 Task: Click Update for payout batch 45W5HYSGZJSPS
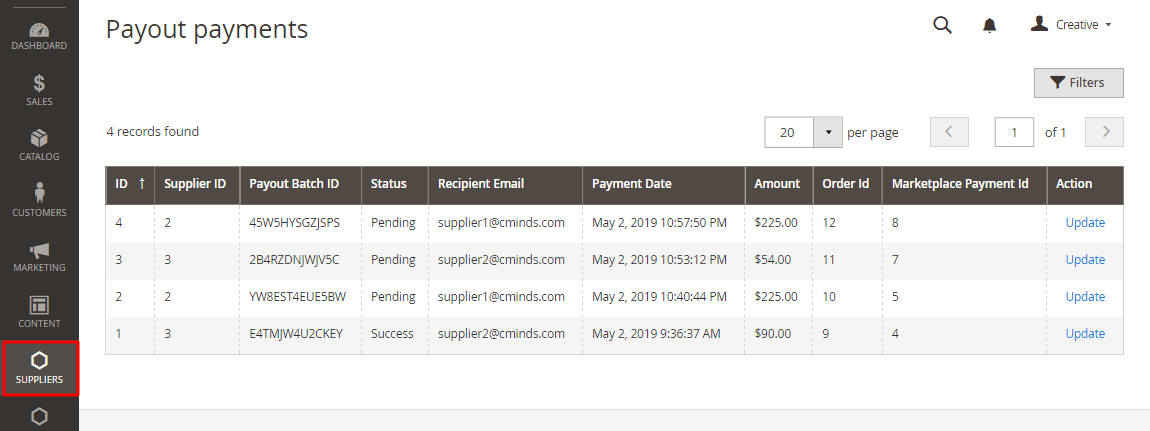1085,222
